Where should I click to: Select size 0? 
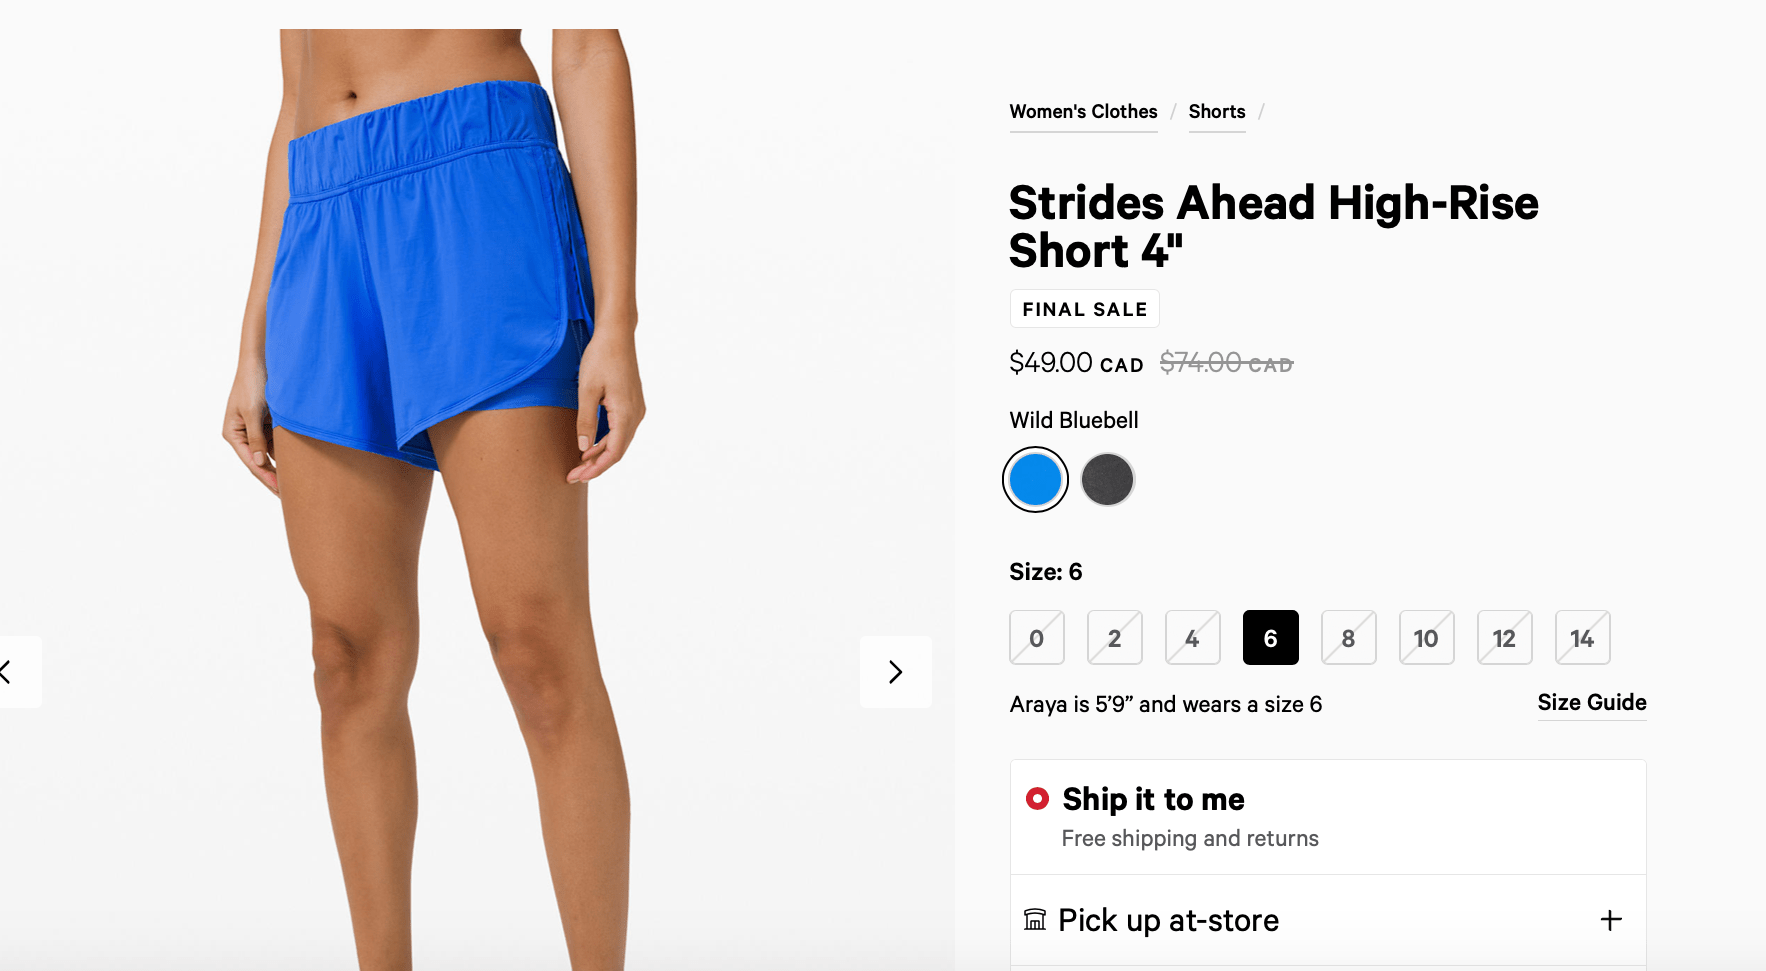[1037, 638]
